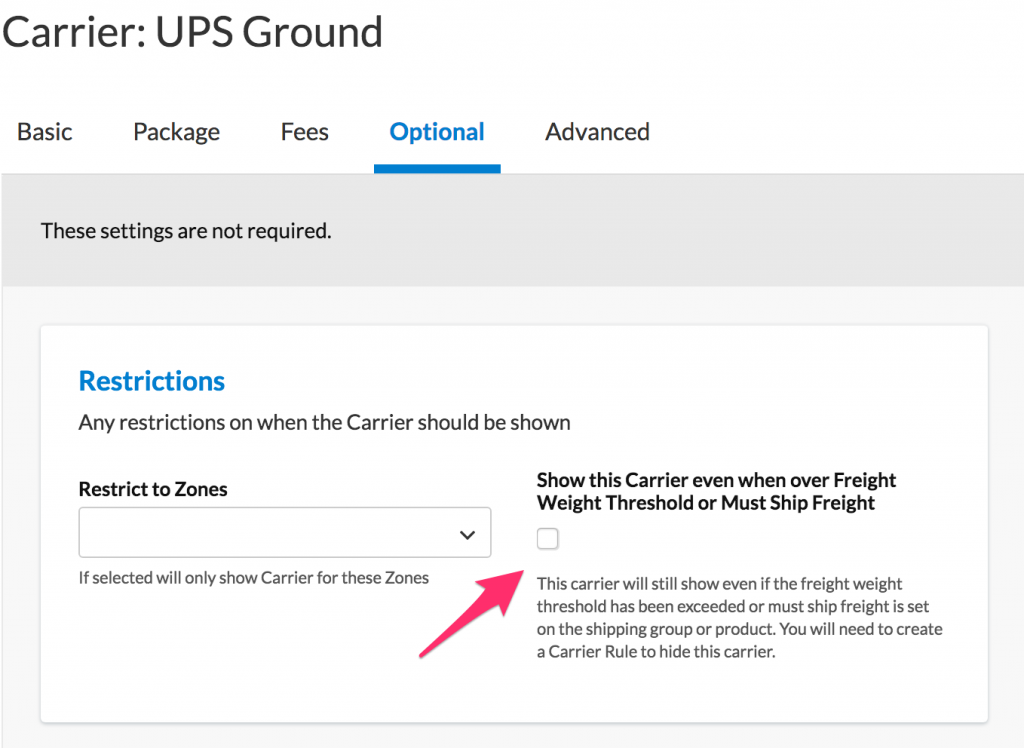The width and height of the screenshot is (1024, 748).
Task: Click the Restrictions section heading
Action: pyautogui.click(x=152, y=381)
